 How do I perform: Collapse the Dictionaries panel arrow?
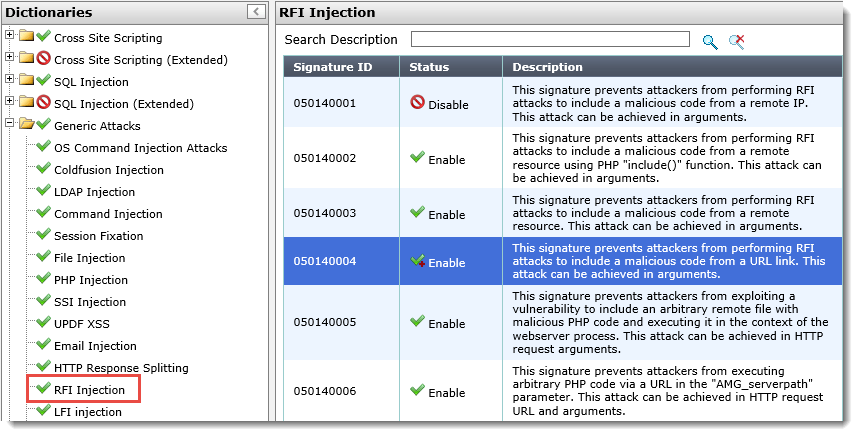[256, 12]
